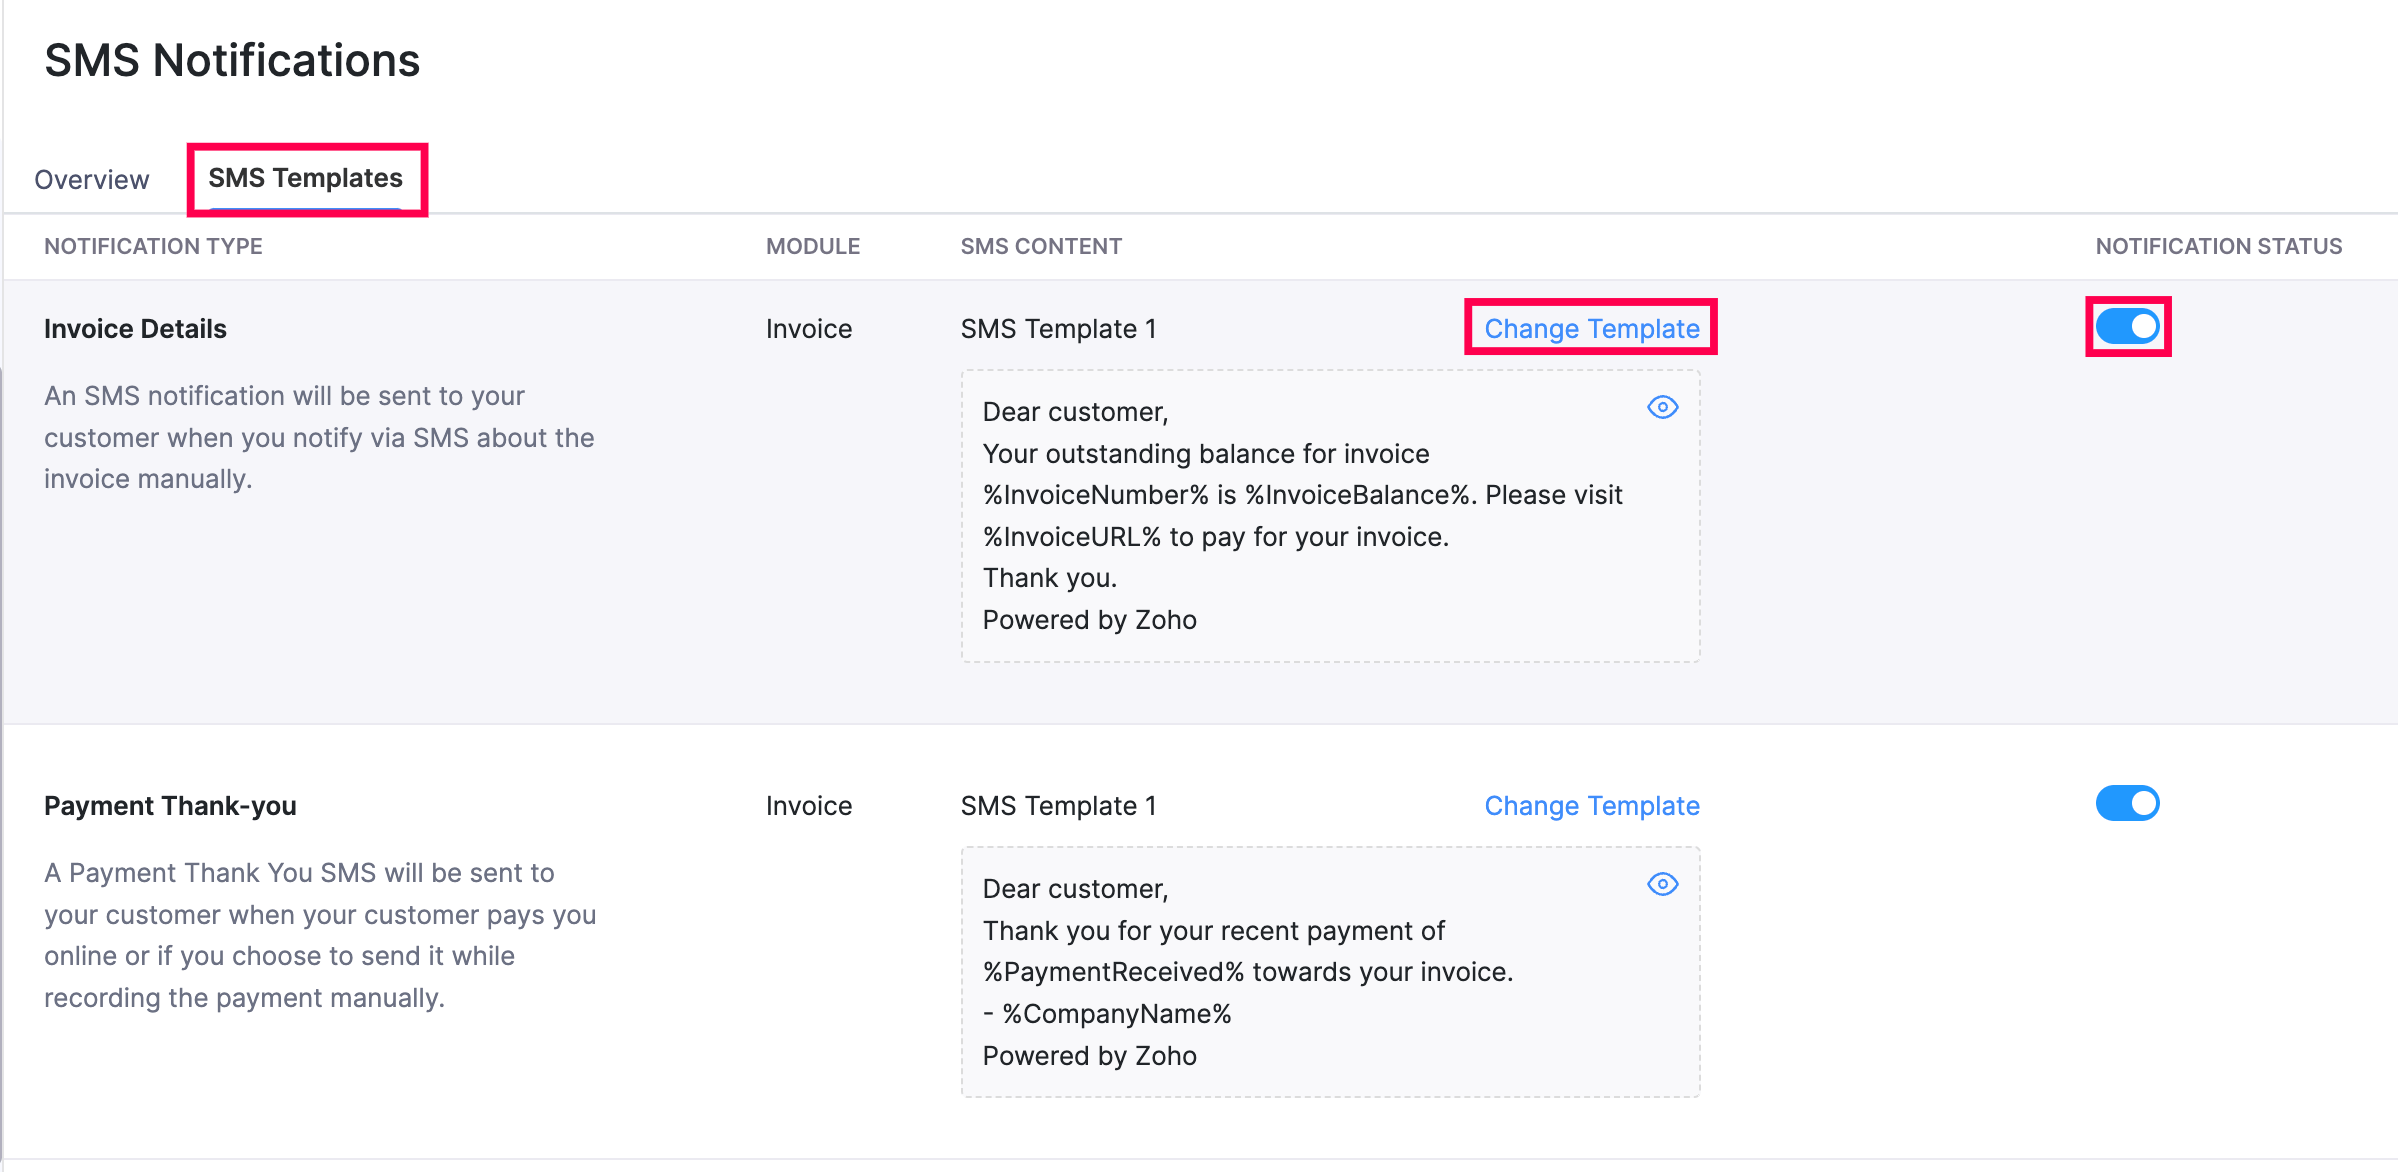Screen dimensions: 2398x1172
Task: Click the Notification Type column header
Action: coord(153,246)
